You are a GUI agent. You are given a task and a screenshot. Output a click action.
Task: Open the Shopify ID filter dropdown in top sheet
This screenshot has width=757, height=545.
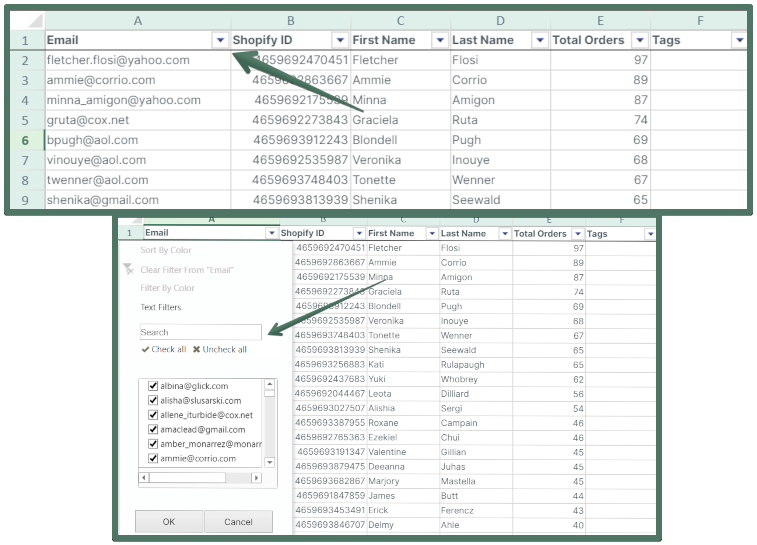coord(340,40)
